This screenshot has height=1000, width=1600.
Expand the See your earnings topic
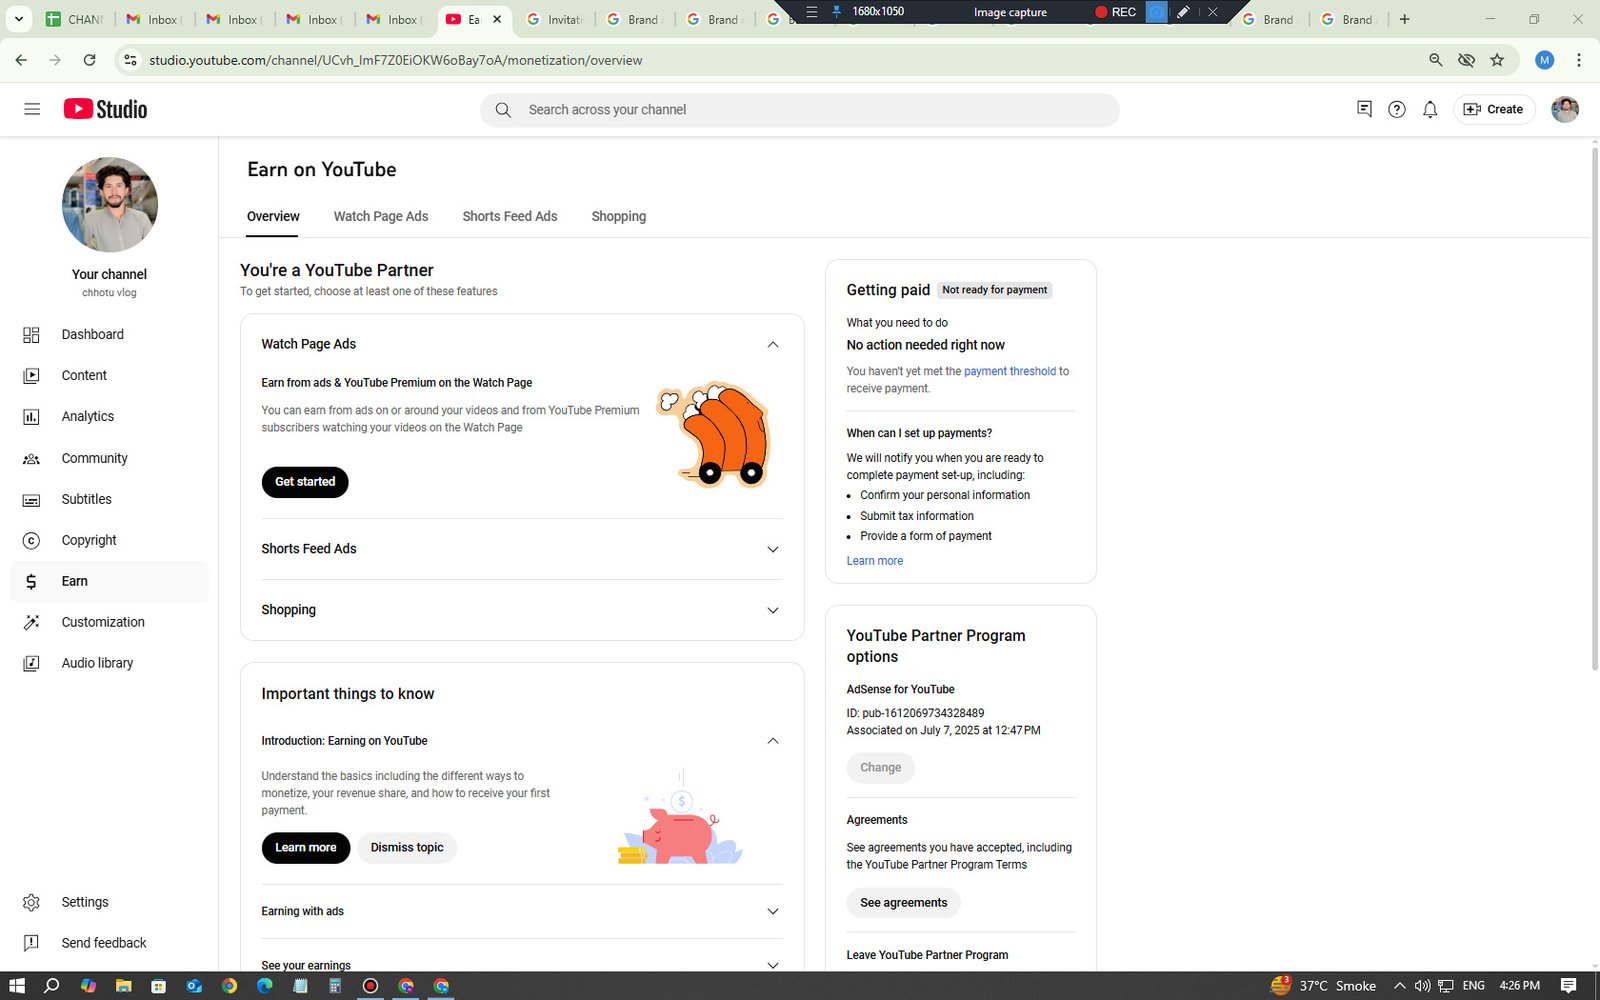[772, 965]
